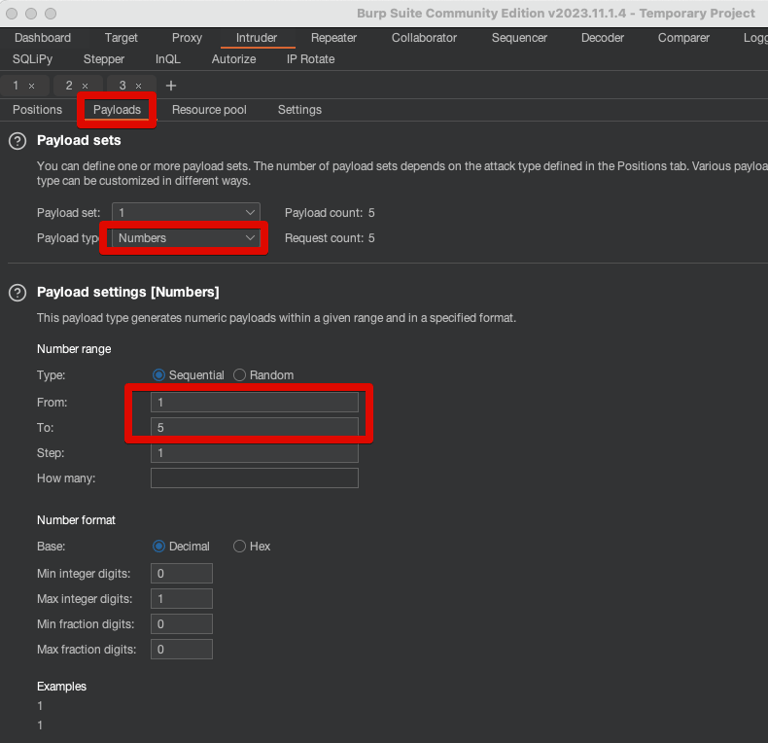Select the Random number type
Screen dimensions: 768x743
[x=240, y=375]
